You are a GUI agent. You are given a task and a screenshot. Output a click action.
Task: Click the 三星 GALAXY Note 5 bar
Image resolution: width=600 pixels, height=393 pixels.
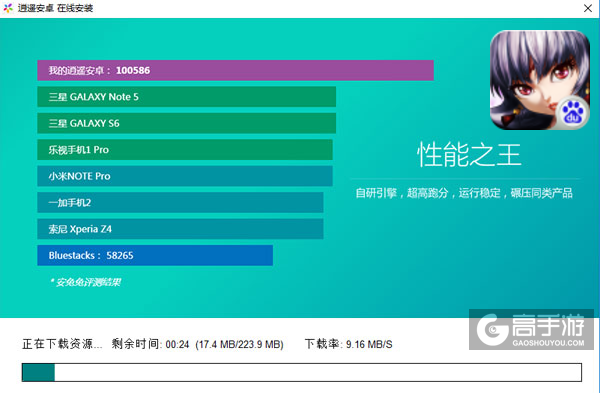click(x=186, y=97)
